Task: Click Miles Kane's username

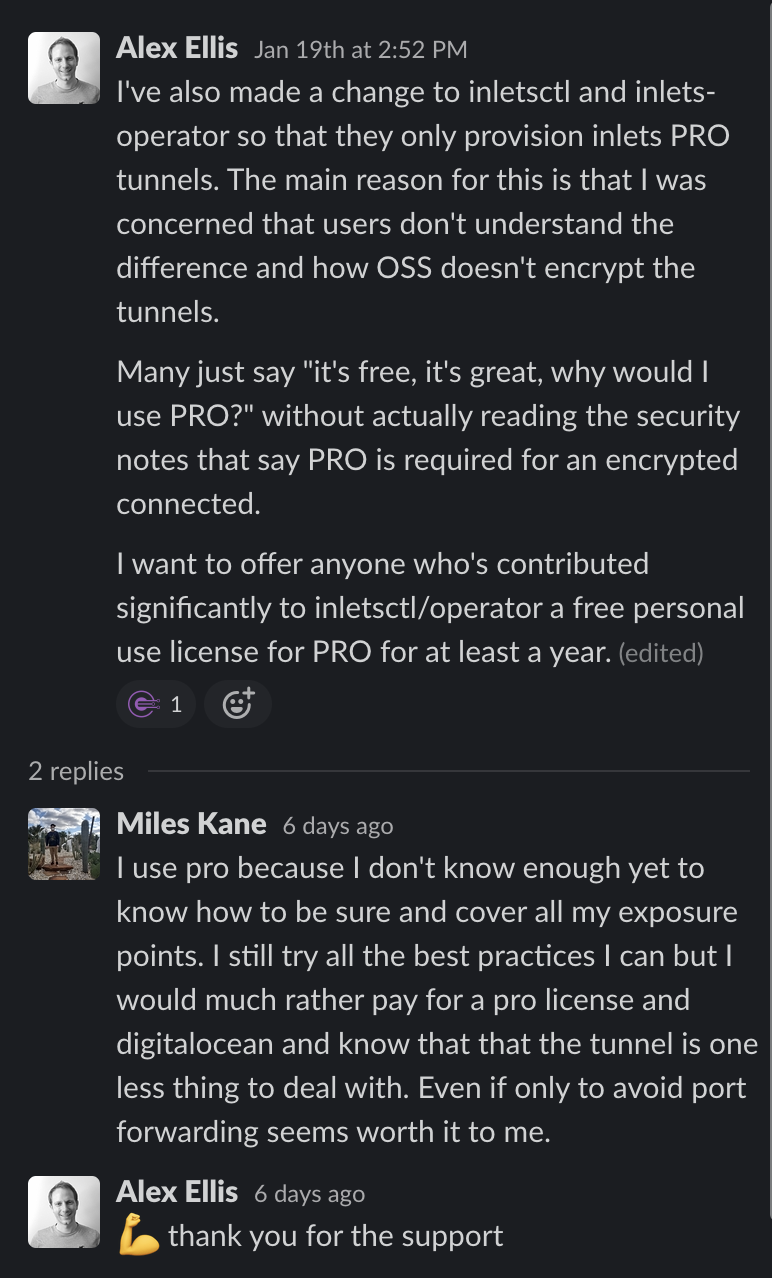Action: click(191, 824)
